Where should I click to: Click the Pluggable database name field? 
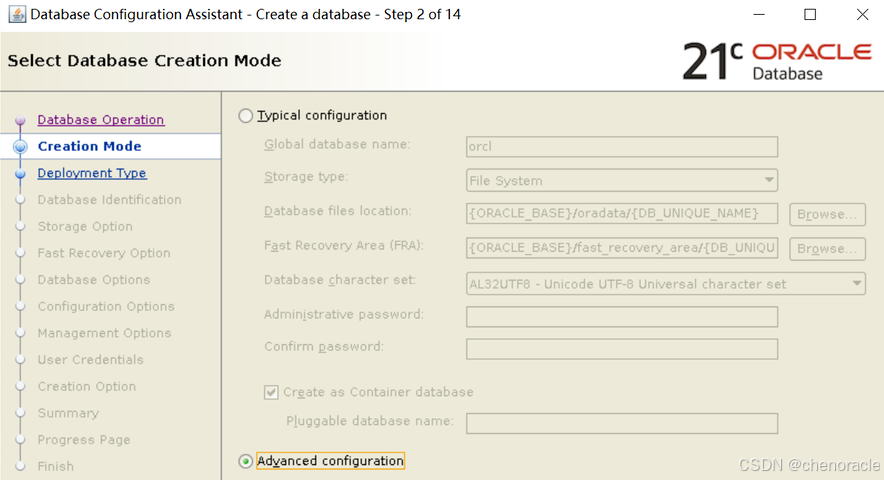point(622,422)
